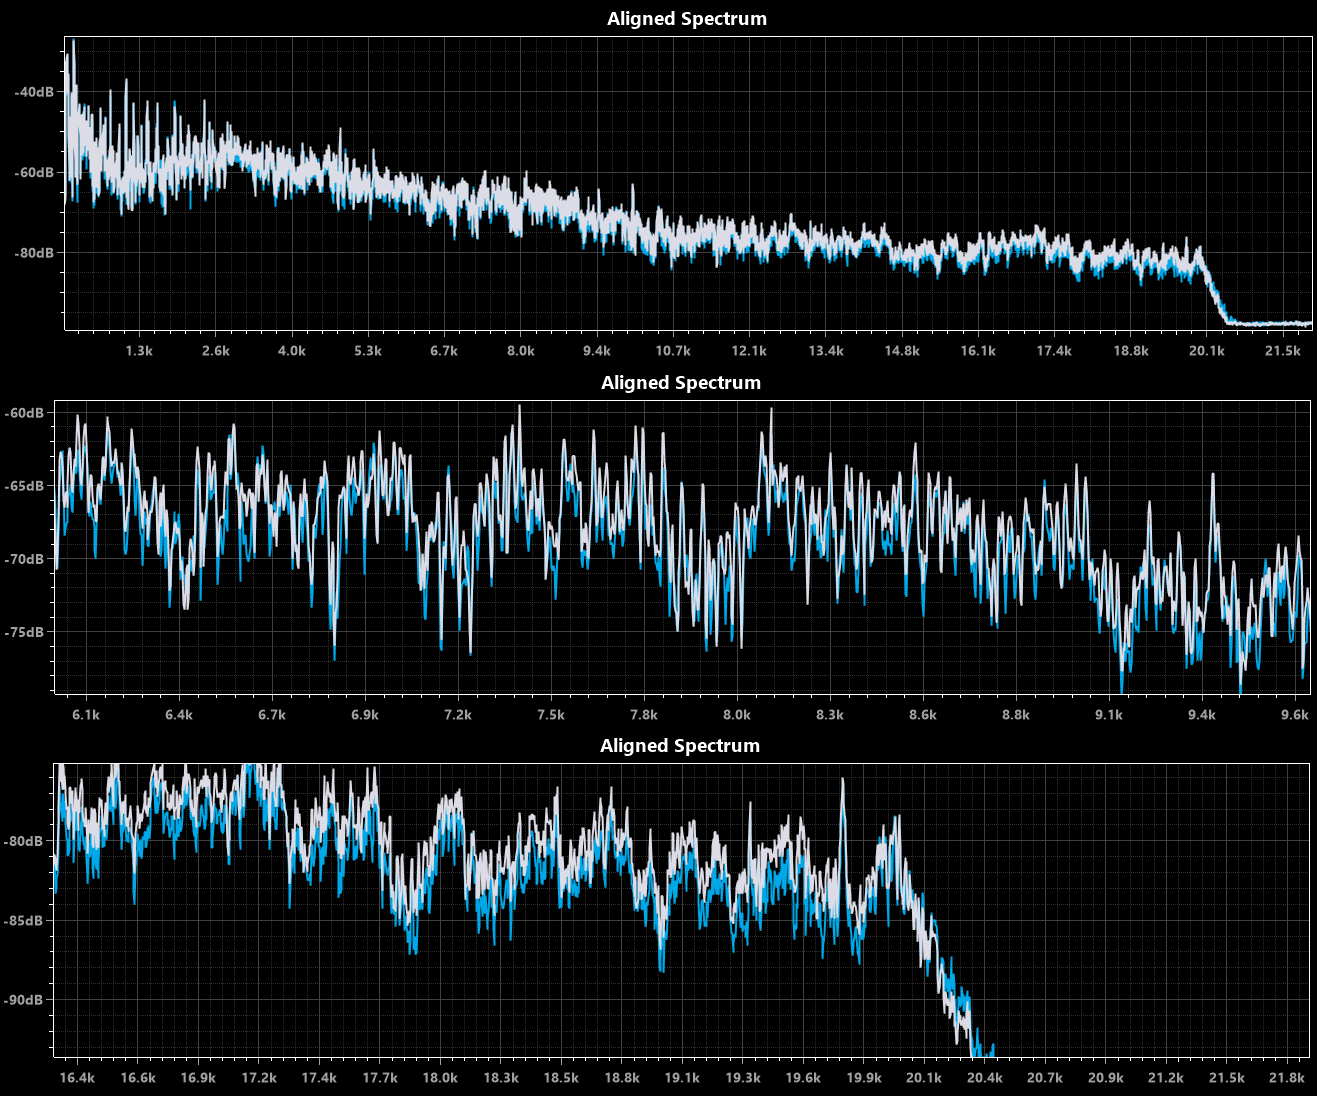
Task: Choose the 19.9k axis tick
Action: pos(864,1078)
